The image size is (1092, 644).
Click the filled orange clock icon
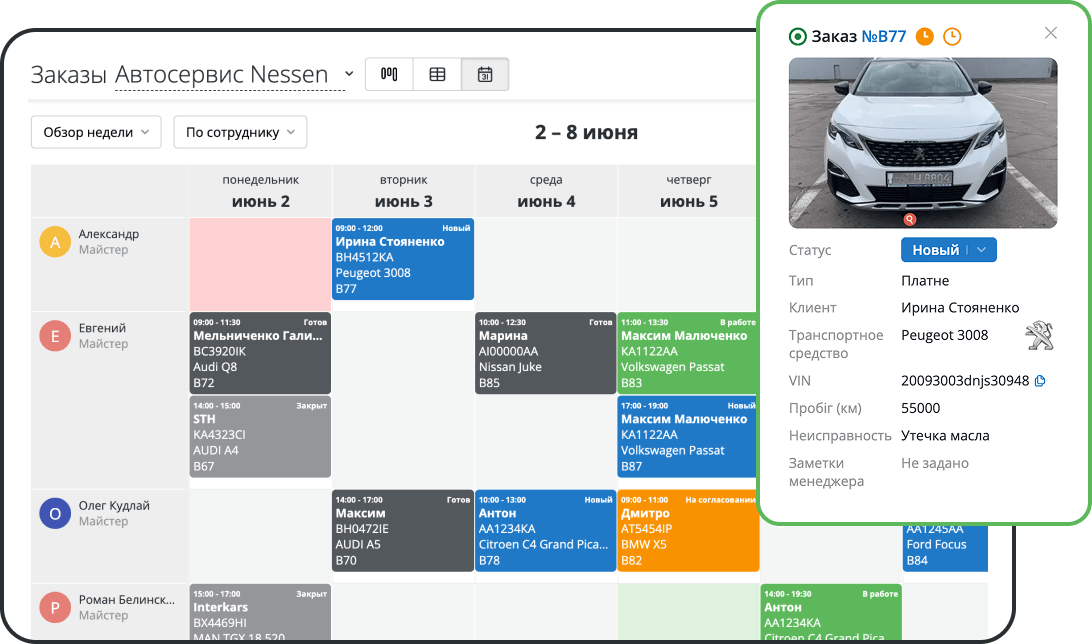click(x=925, y=36)
